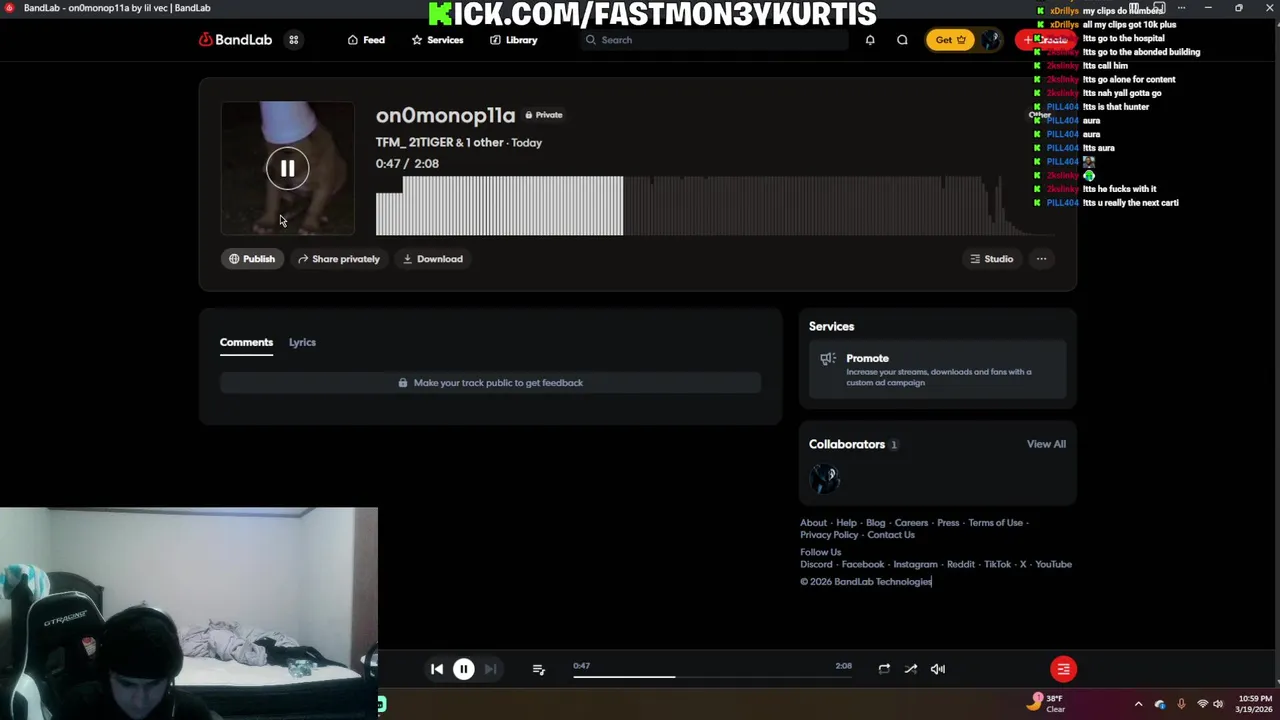This screenshot has width=1280, height=720.
Task: Open the Library page
Action: [513, 40]
